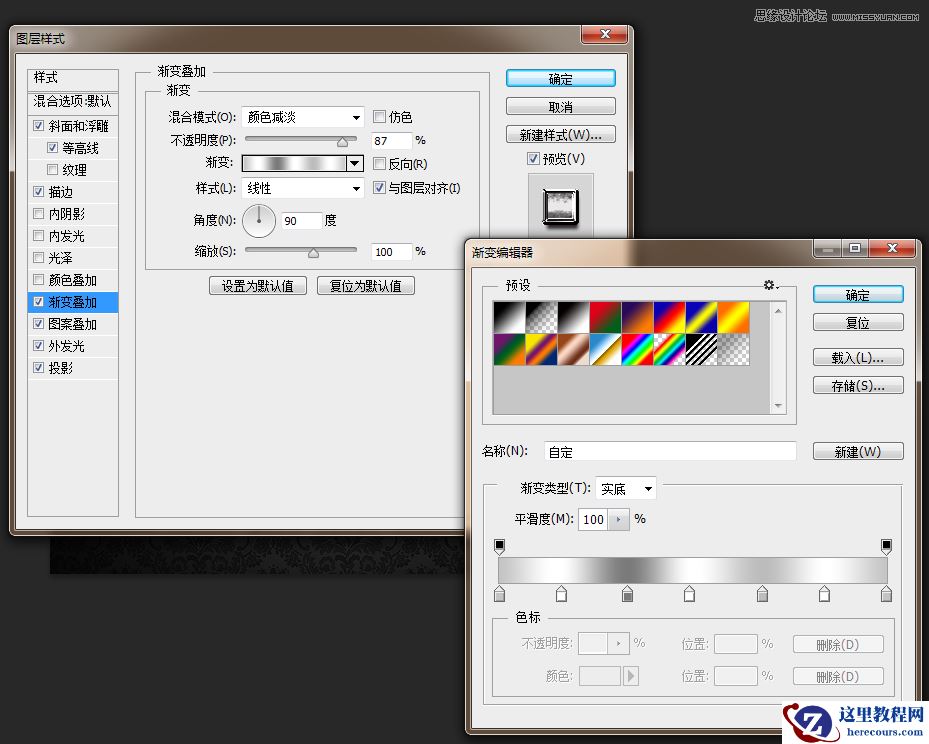Open the gradient presets gear menu
This screenshot has width=929, height=744.
[x=770, y=286]
